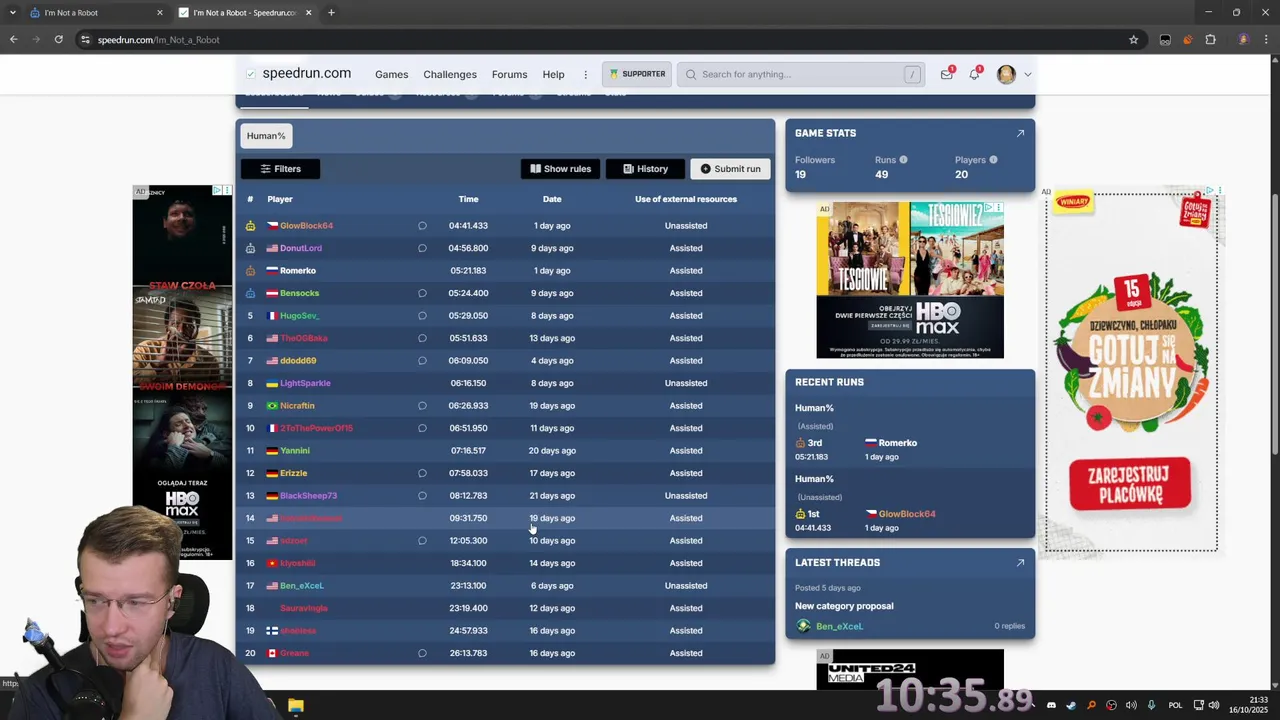Open the comment icon on Nicraftin's run

(422, 406)
